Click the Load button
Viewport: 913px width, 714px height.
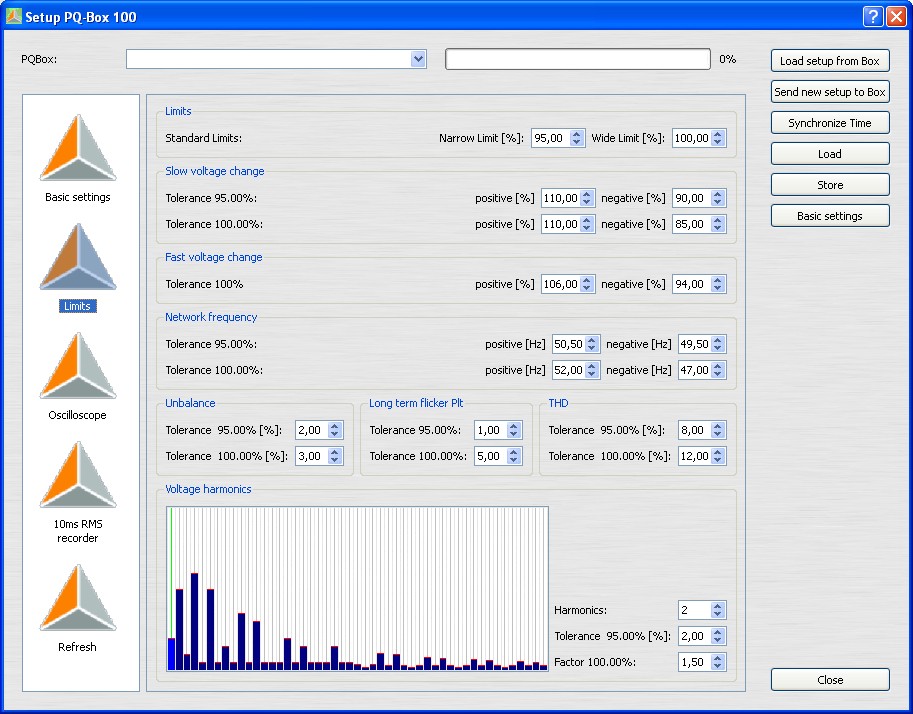(x=830, y=154)
